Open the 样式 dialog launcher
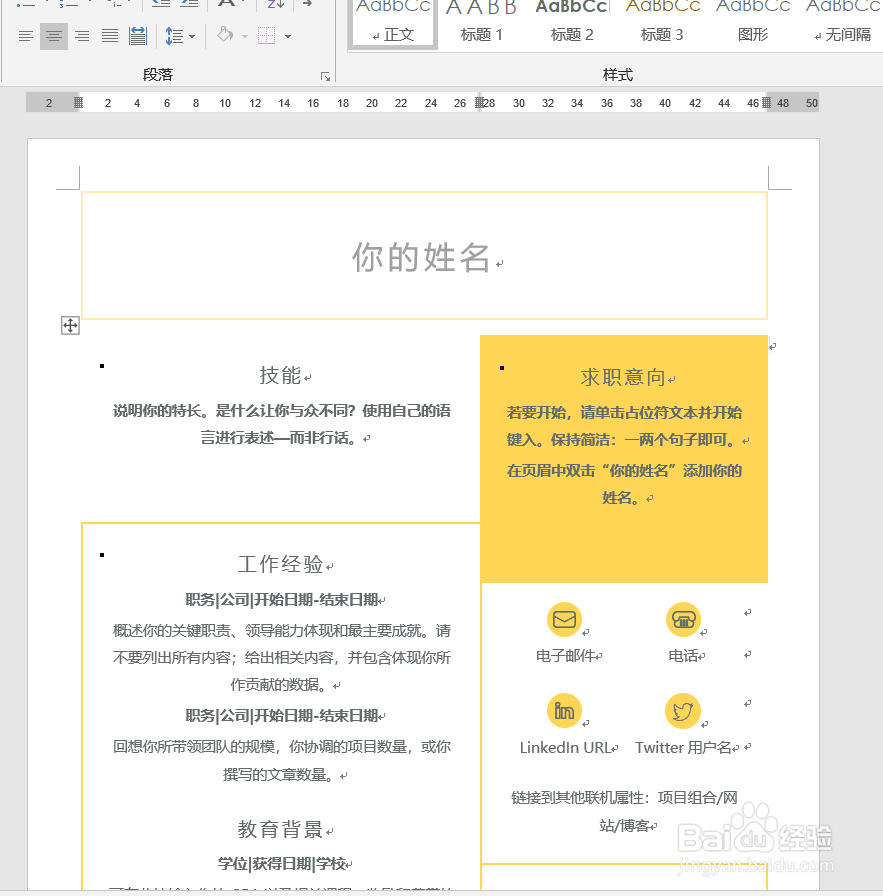The image size is (883, 896). (x=877, y=76)
